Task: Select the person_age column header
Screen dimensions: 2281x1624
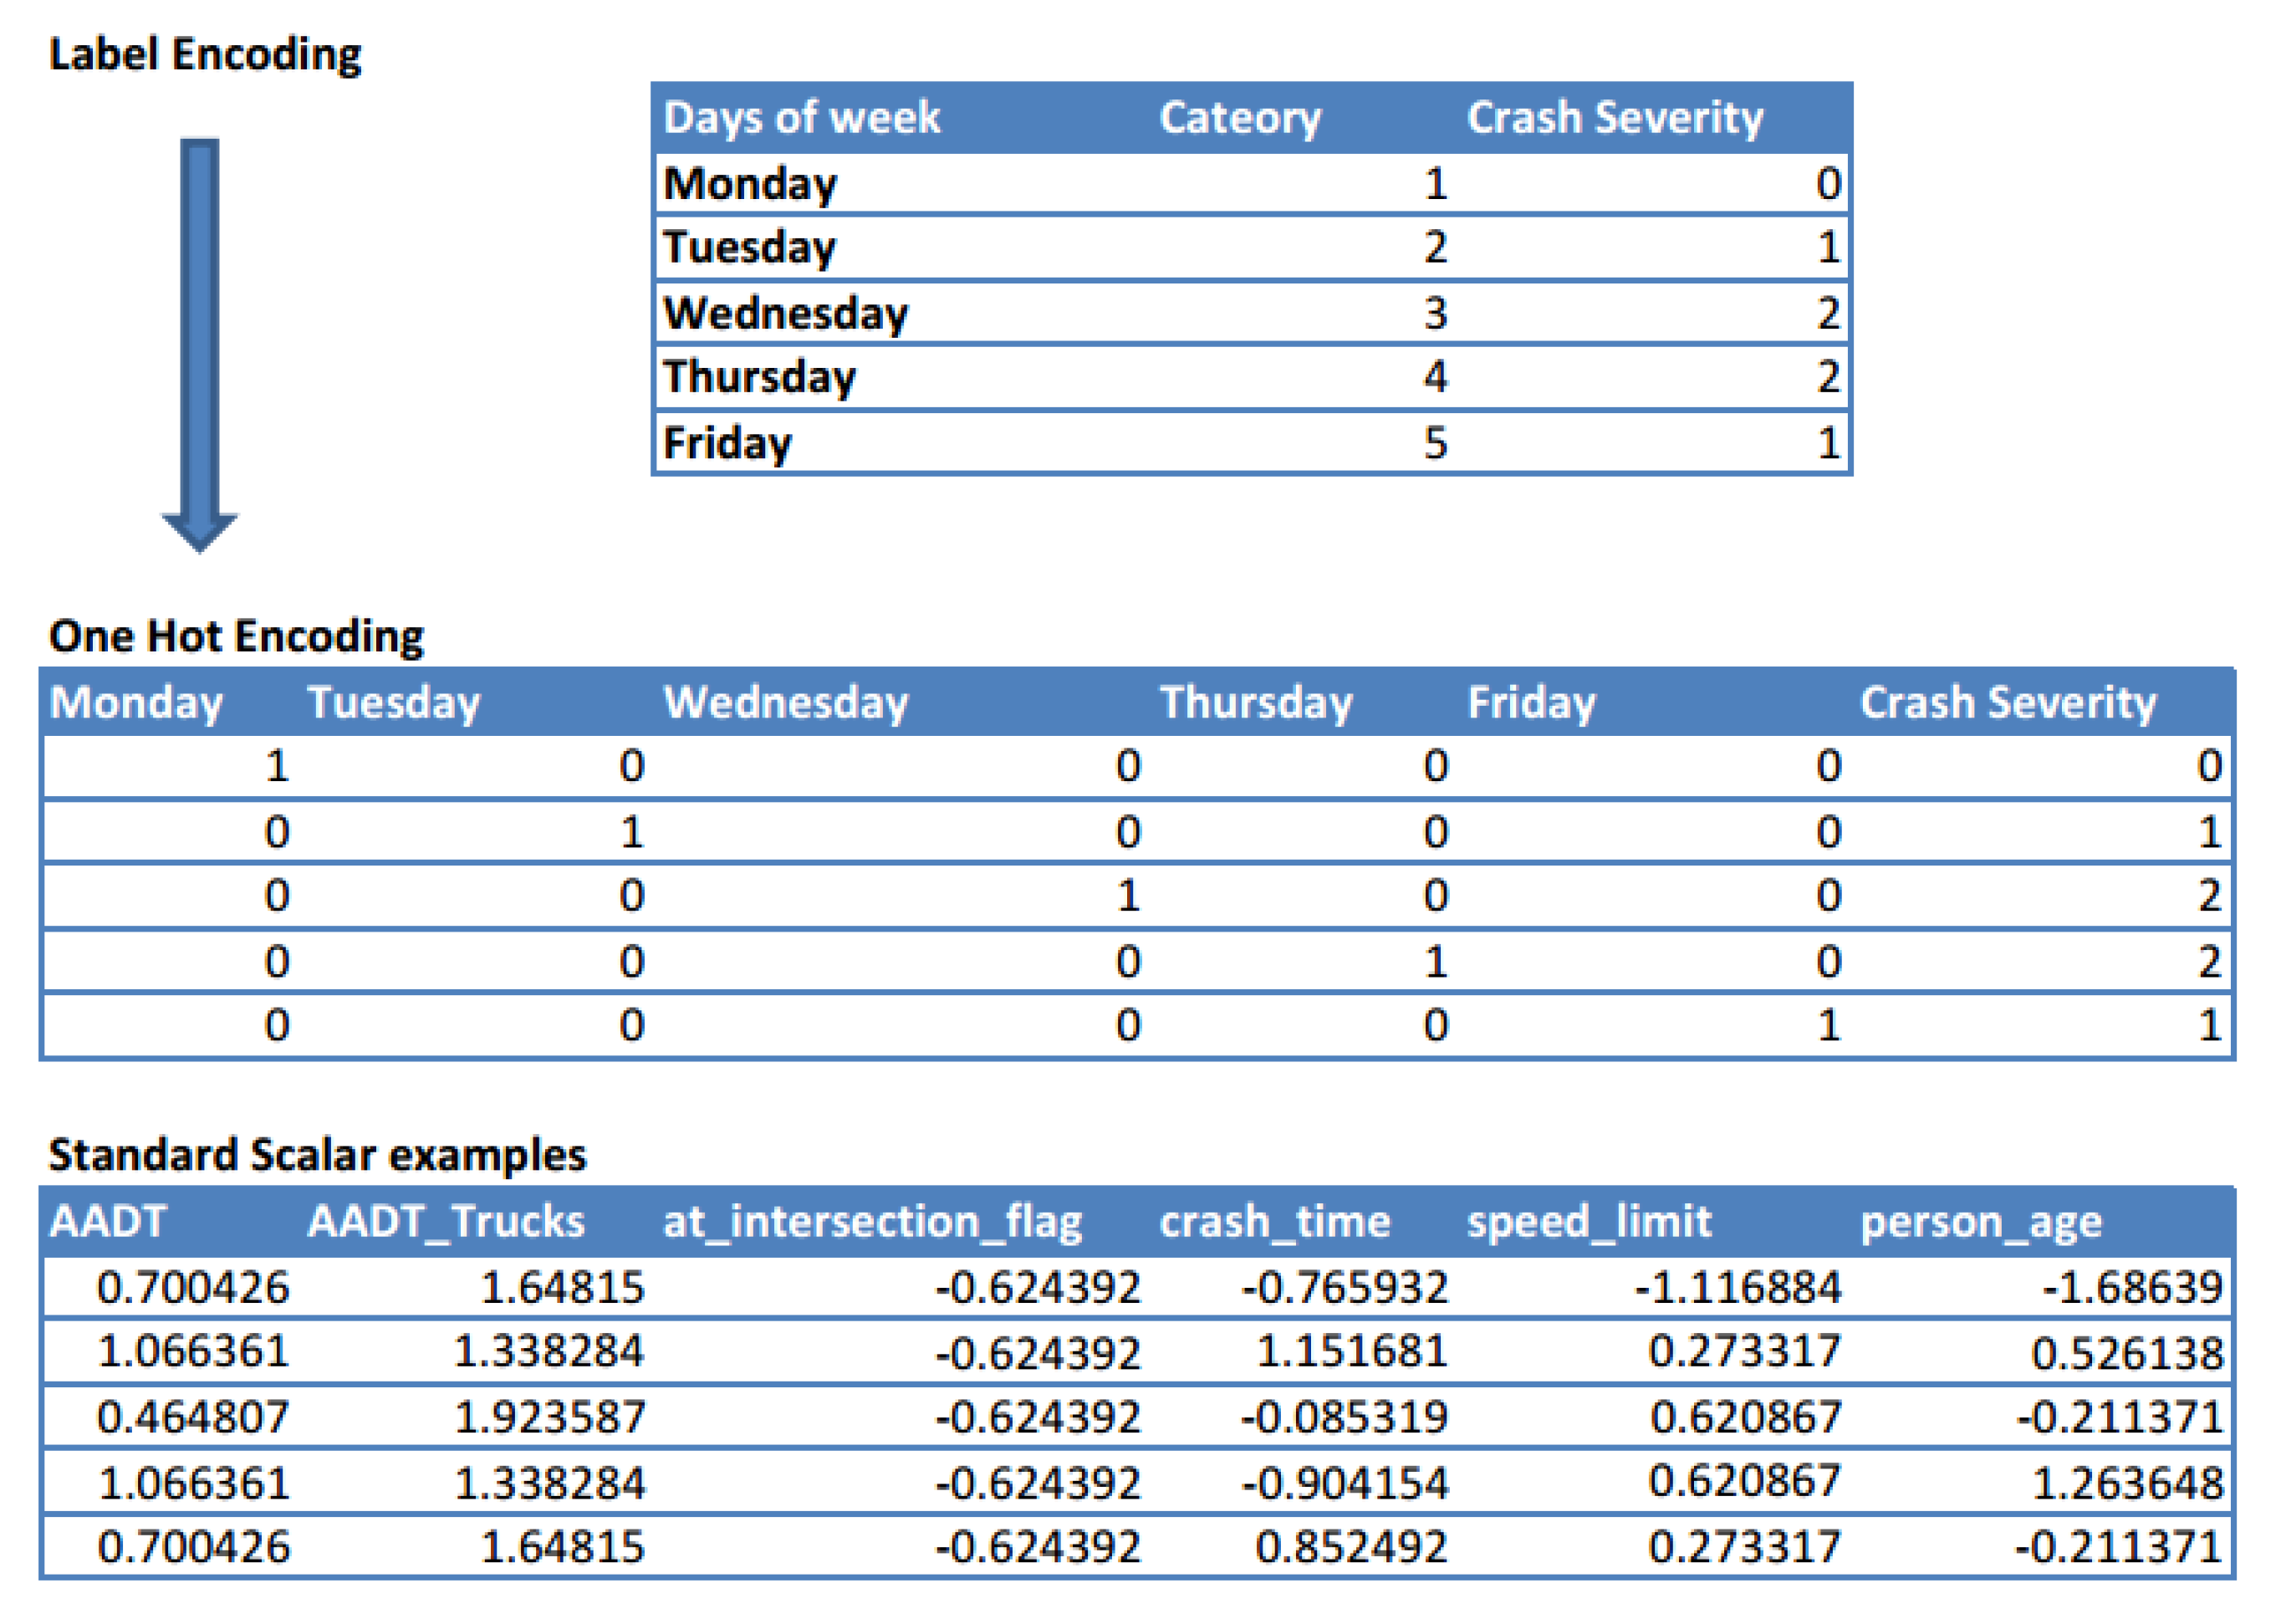Action: 1980,1222
